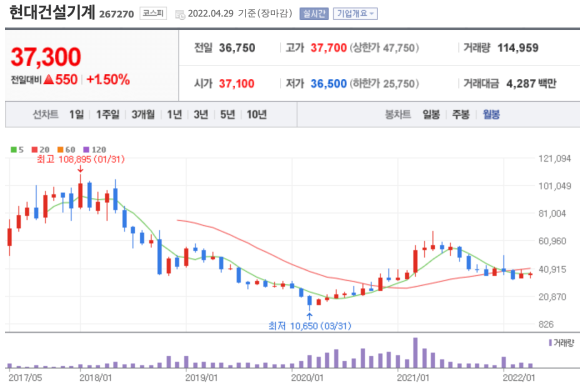Viewport: 580px width, 391px height.
Task: Click the 121,094 y-axis label
Action: tap(554, 159)
